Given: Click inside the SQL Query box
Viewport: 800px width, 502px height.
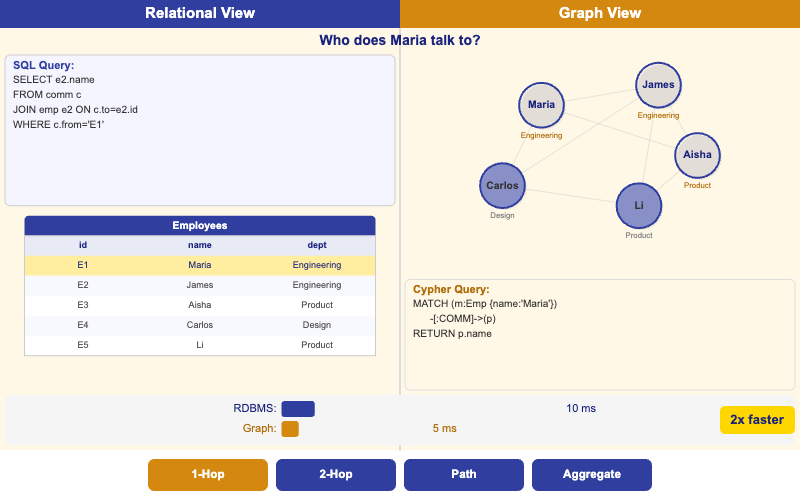Looking at the screenshot, I should [x=200, y=160].
